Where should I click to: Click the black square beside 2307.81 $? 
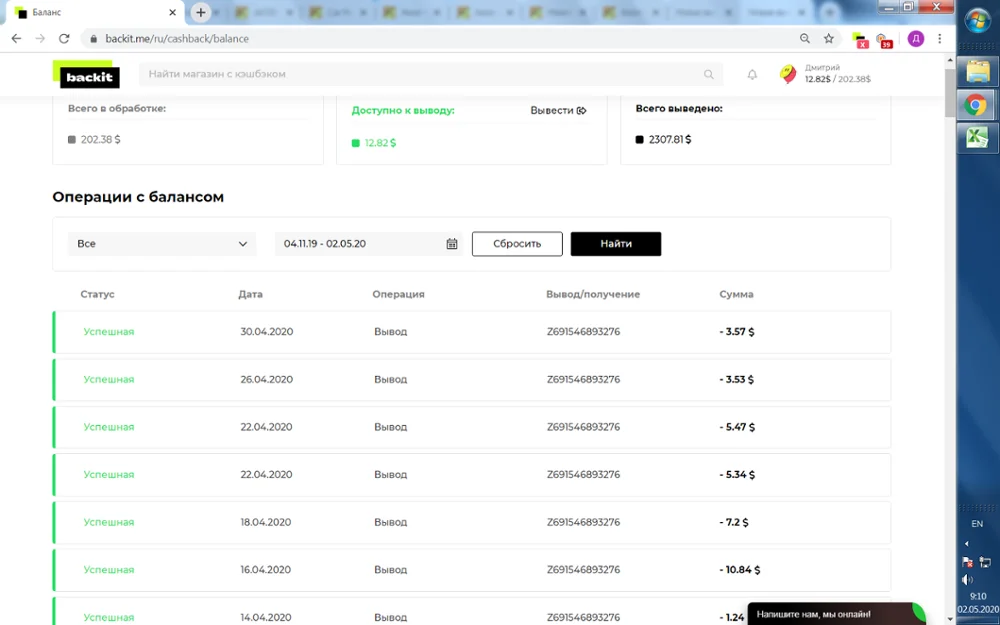click(640, 140)
